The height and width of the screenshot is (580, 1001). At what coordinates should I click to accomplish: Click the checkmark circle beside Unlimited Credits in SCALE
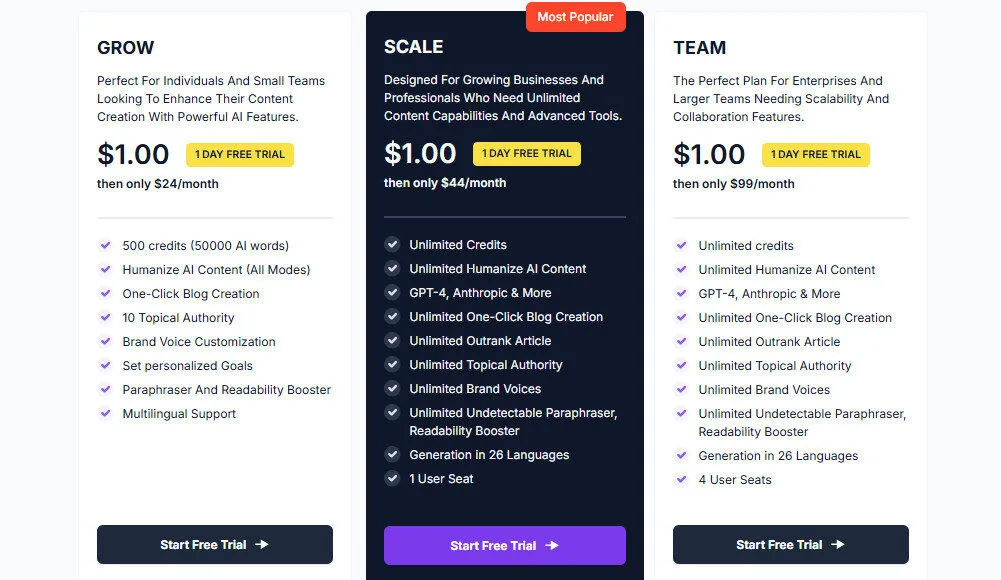pos(392,244)
